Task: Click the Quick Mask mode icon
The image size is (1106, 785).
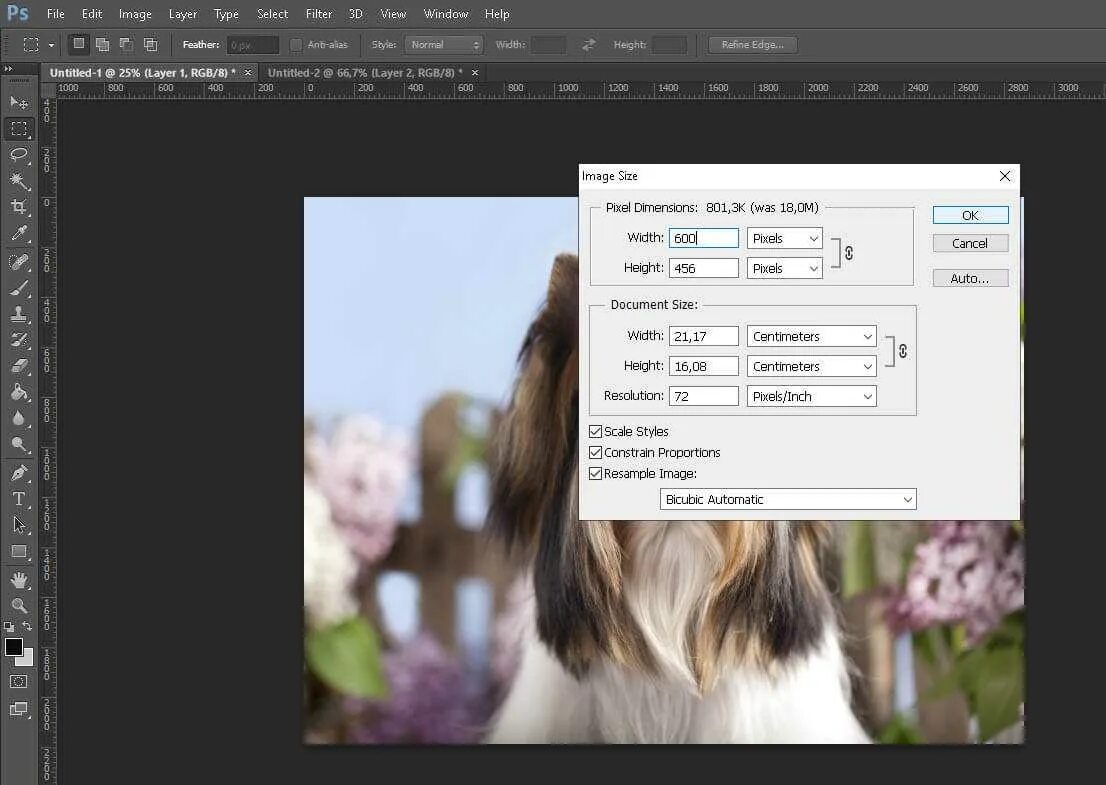Action: tap(19, 681)
